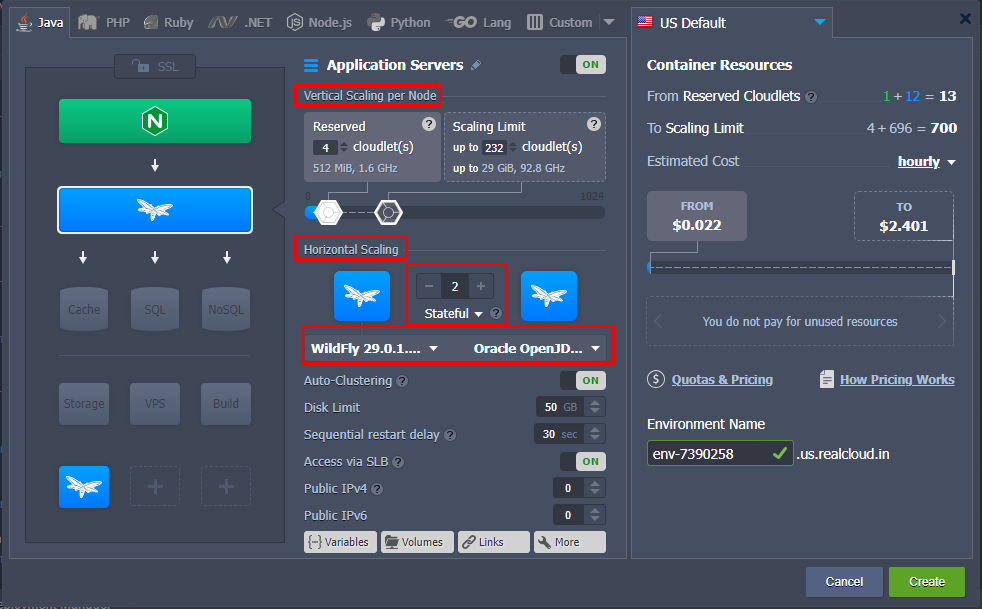Click the Create button
The height and width of the screenshot is (609, 982).
pos(926,582)
